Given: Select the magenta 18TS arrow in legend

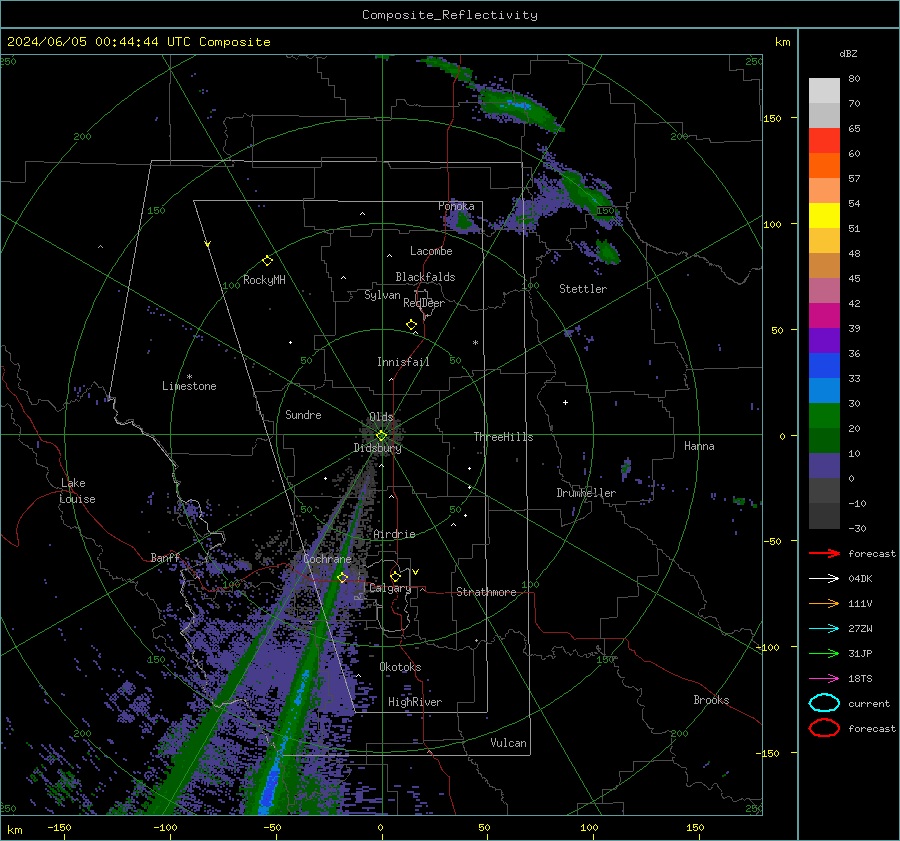Looking at the screenshot, I should click(824, 679).
